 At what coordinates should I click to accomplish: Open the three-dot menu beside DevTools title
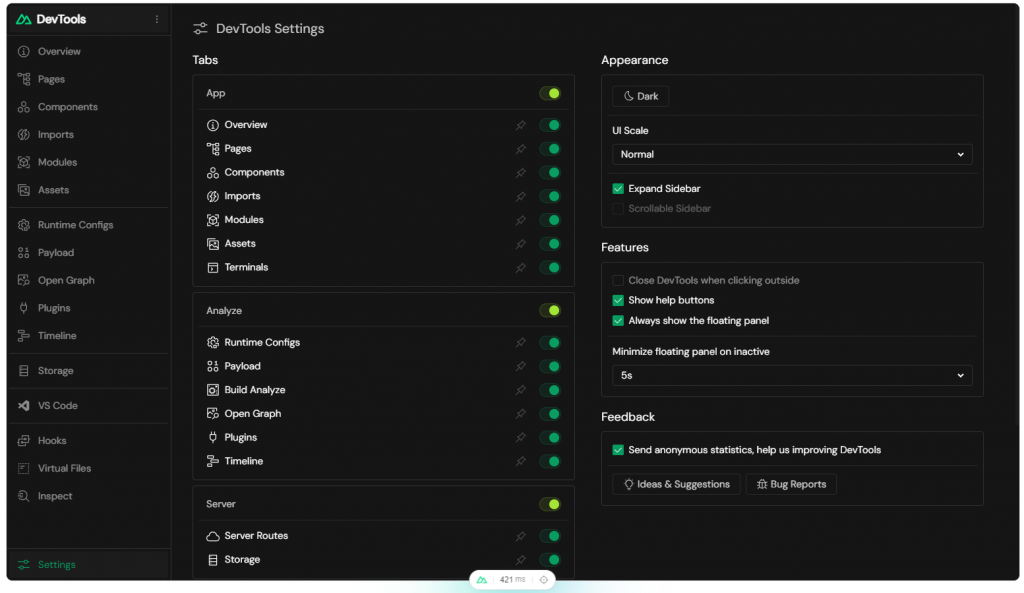point(157,20)
